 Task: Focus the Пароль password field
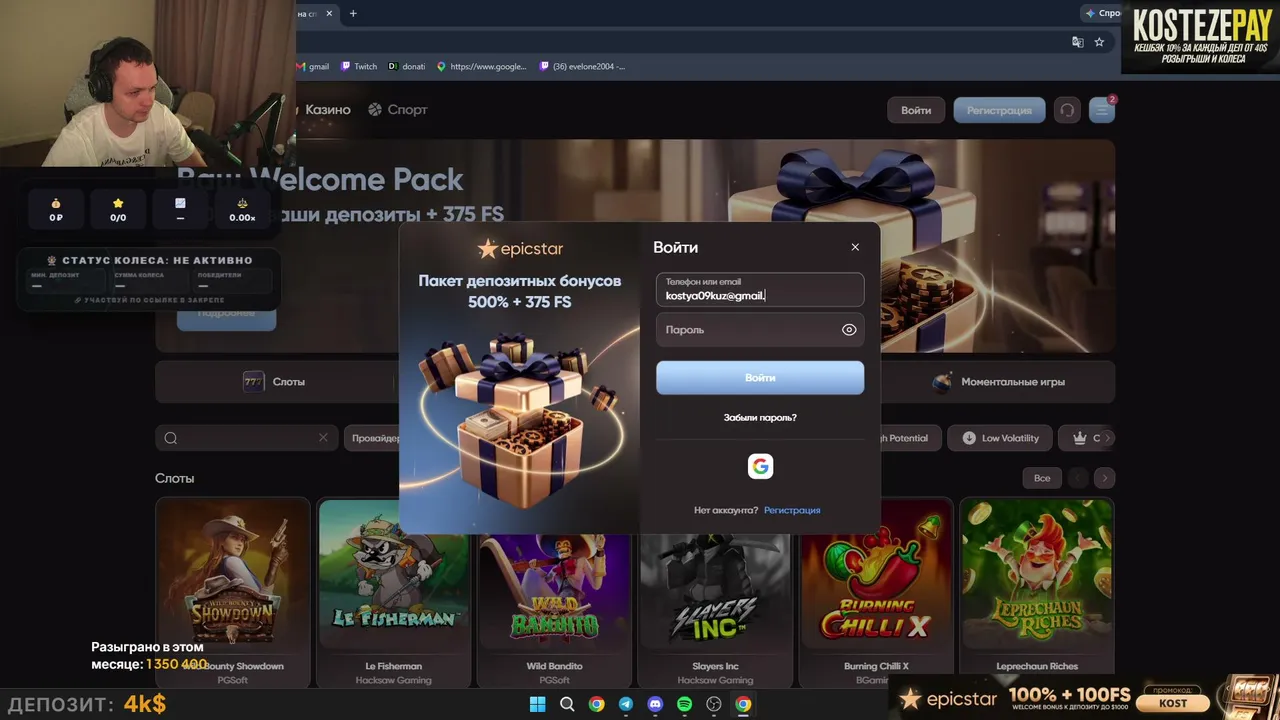760,330
